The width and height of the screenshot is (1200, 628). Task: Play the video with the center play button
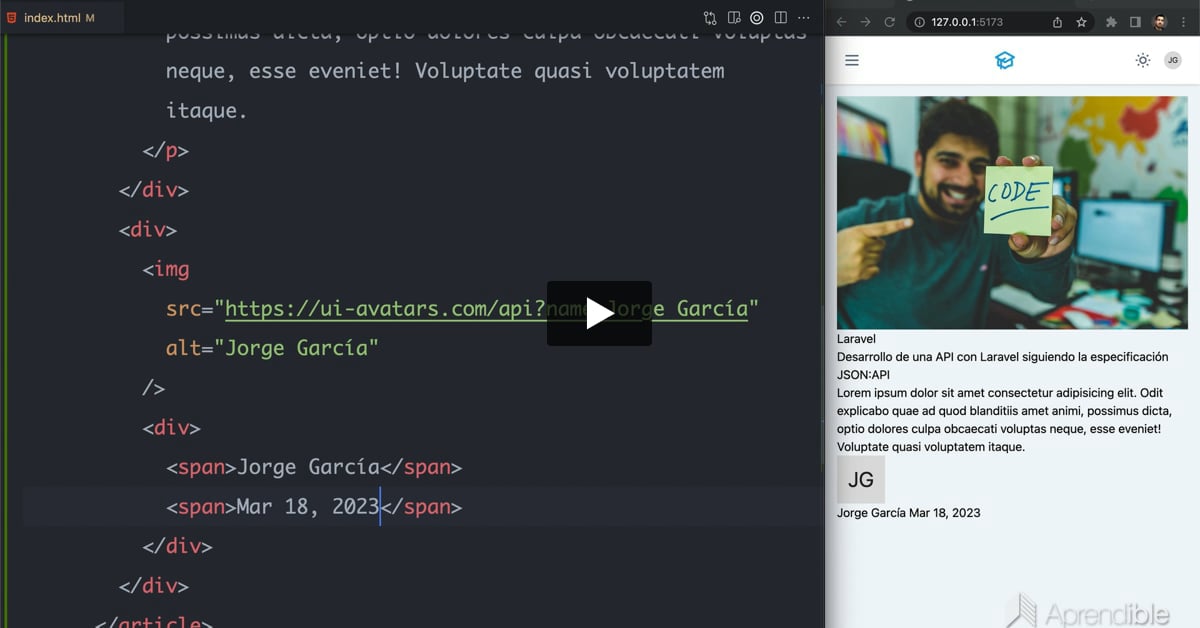tap(599, 314)
